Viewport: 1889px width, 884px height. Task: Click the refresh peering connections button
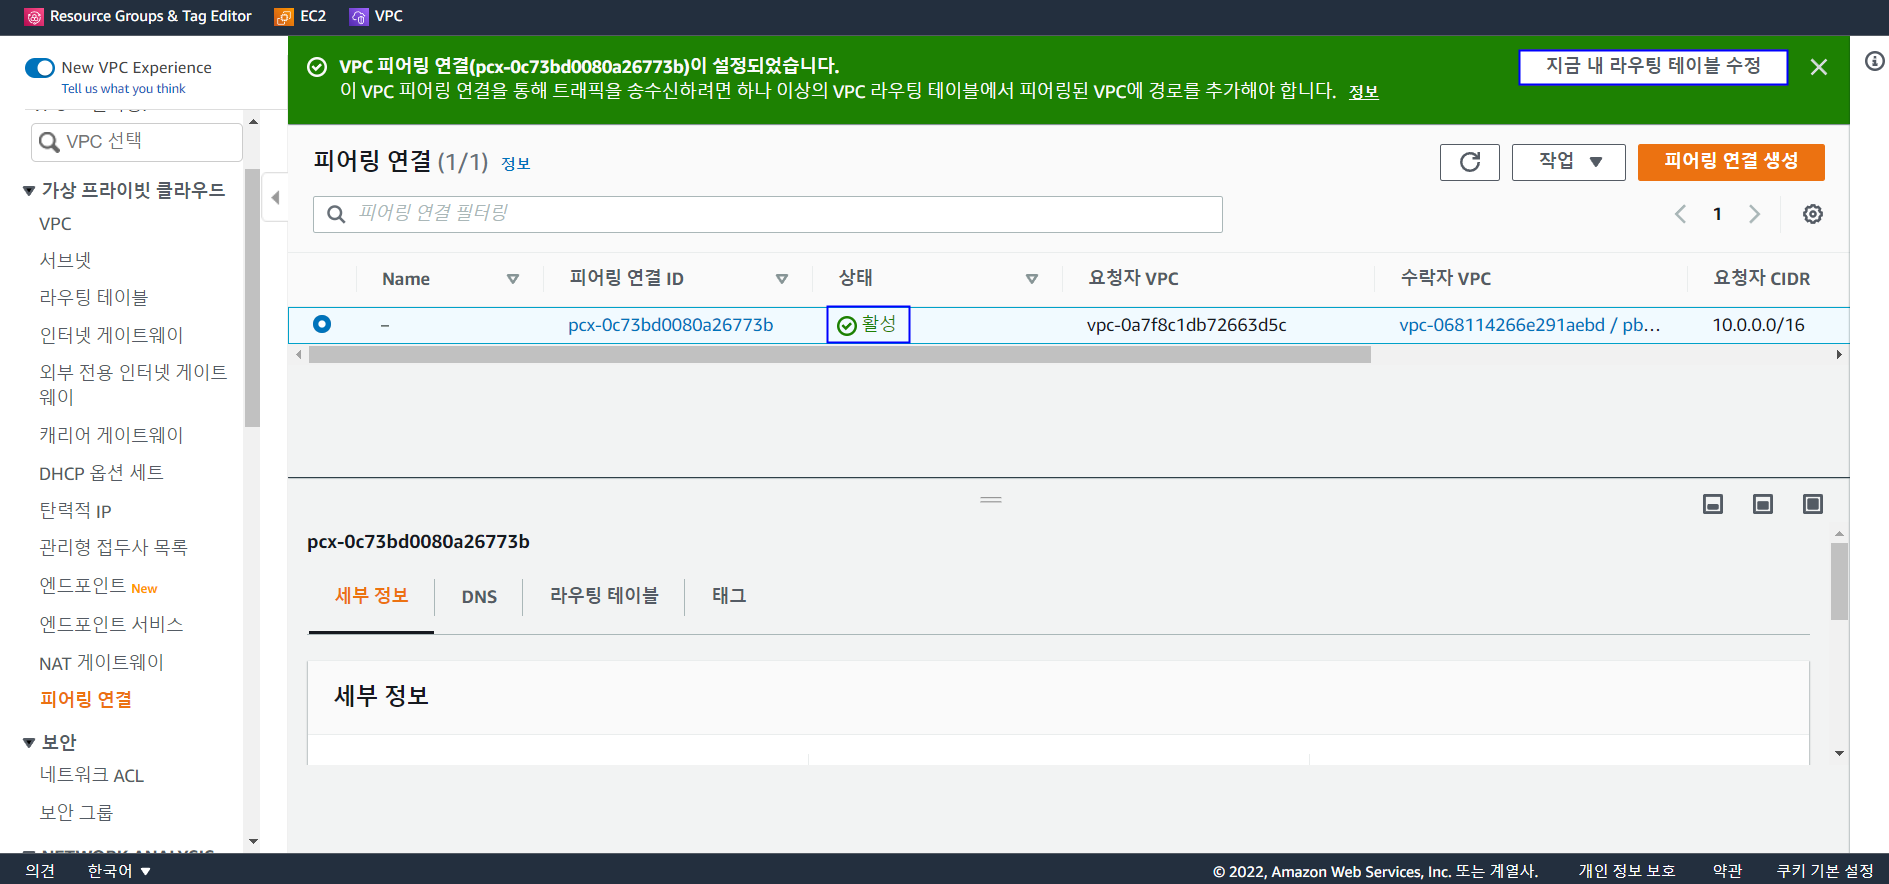pyautogui.click(x=1469, y=162)
